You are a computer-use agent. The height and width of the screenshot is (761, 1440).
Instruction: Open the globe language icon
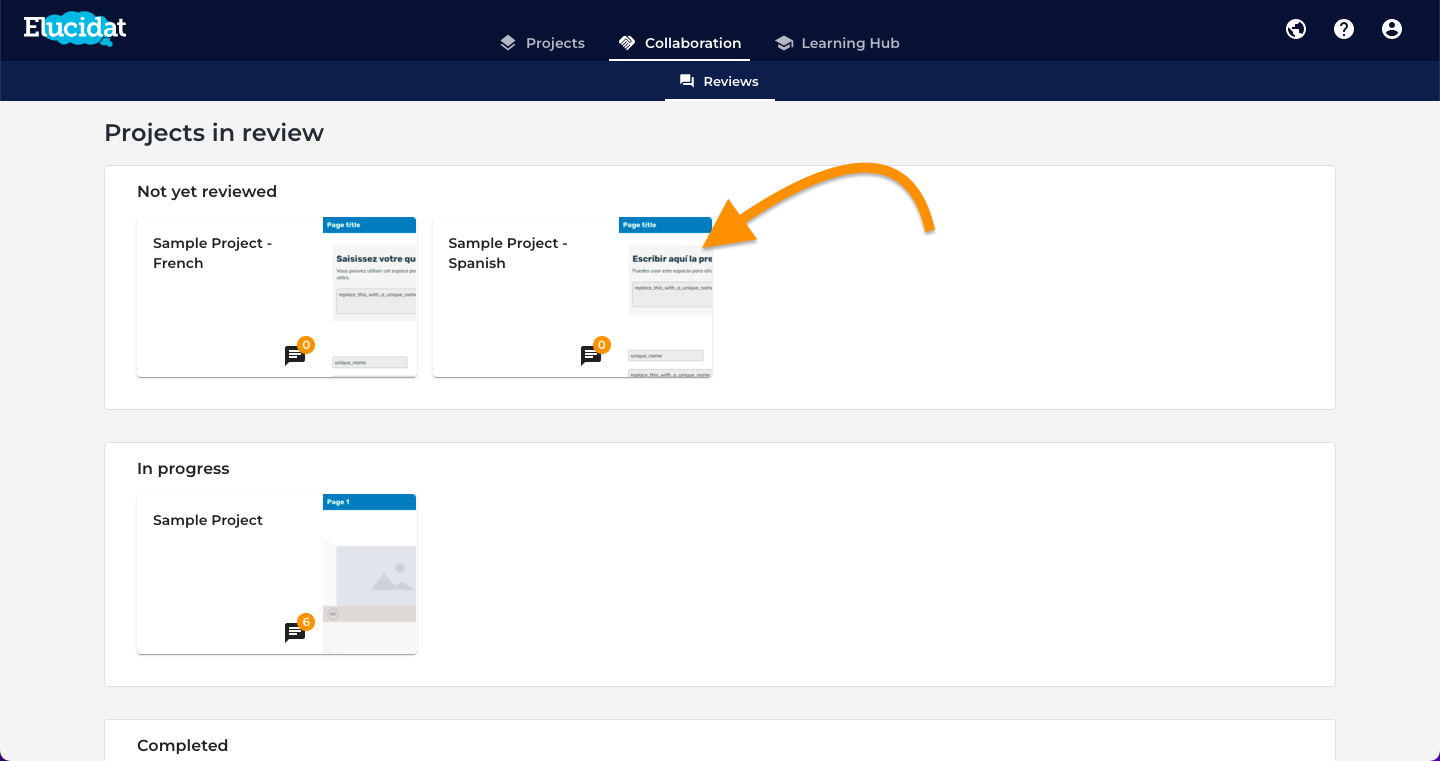(x=1296, y=29)
